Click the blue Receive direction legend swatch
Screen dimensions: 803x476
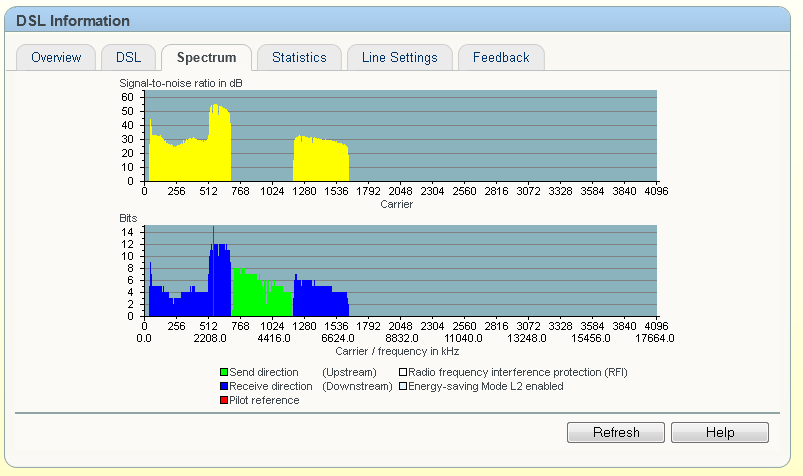[224, 386]
